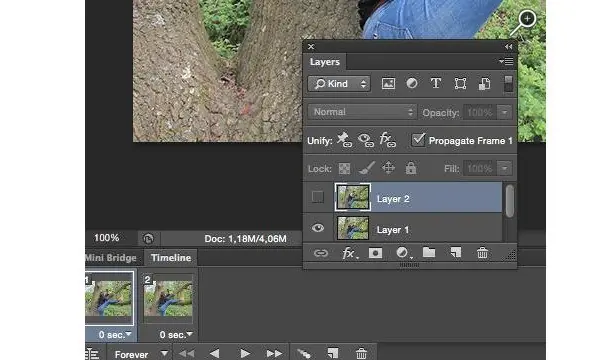Delete layer with Layers panel trash

point(482,252)
